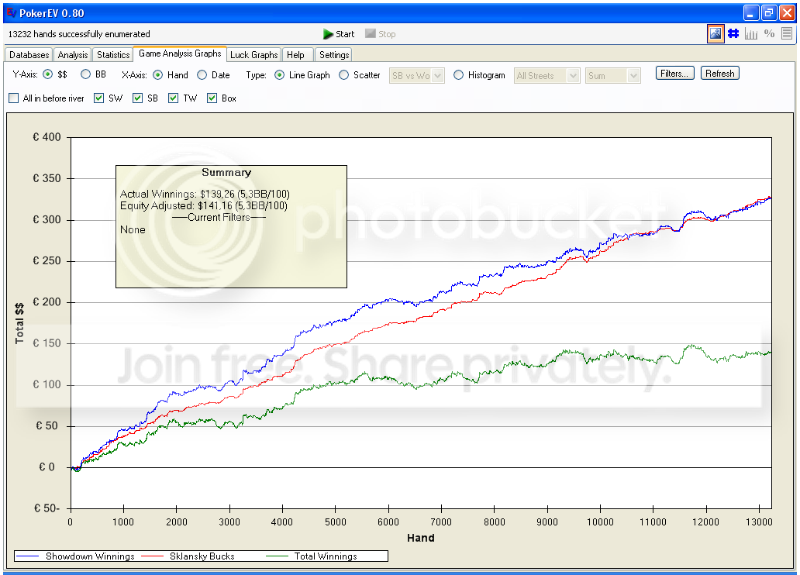Click the Equity Adjusted summary line
This screenshot has height=575, width=800.
(204, 206)
